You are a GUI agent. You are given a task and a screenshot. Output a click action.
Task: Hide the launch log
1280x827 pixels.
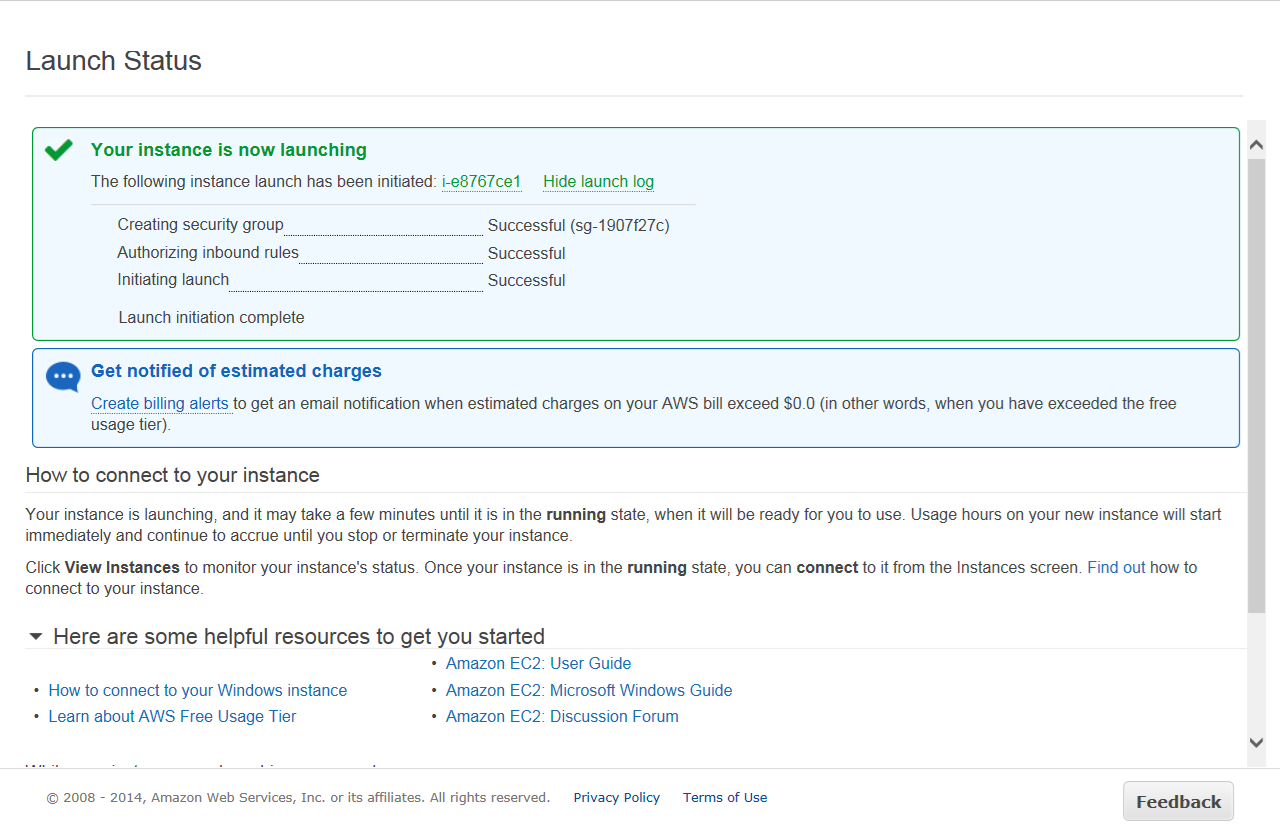point(598,181)
